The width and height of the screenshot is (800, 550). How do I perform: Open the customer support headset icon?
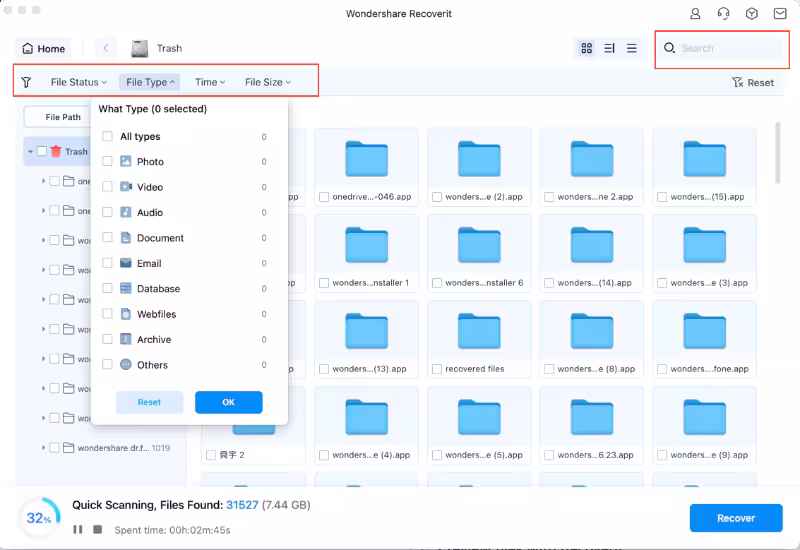(723, 14)
